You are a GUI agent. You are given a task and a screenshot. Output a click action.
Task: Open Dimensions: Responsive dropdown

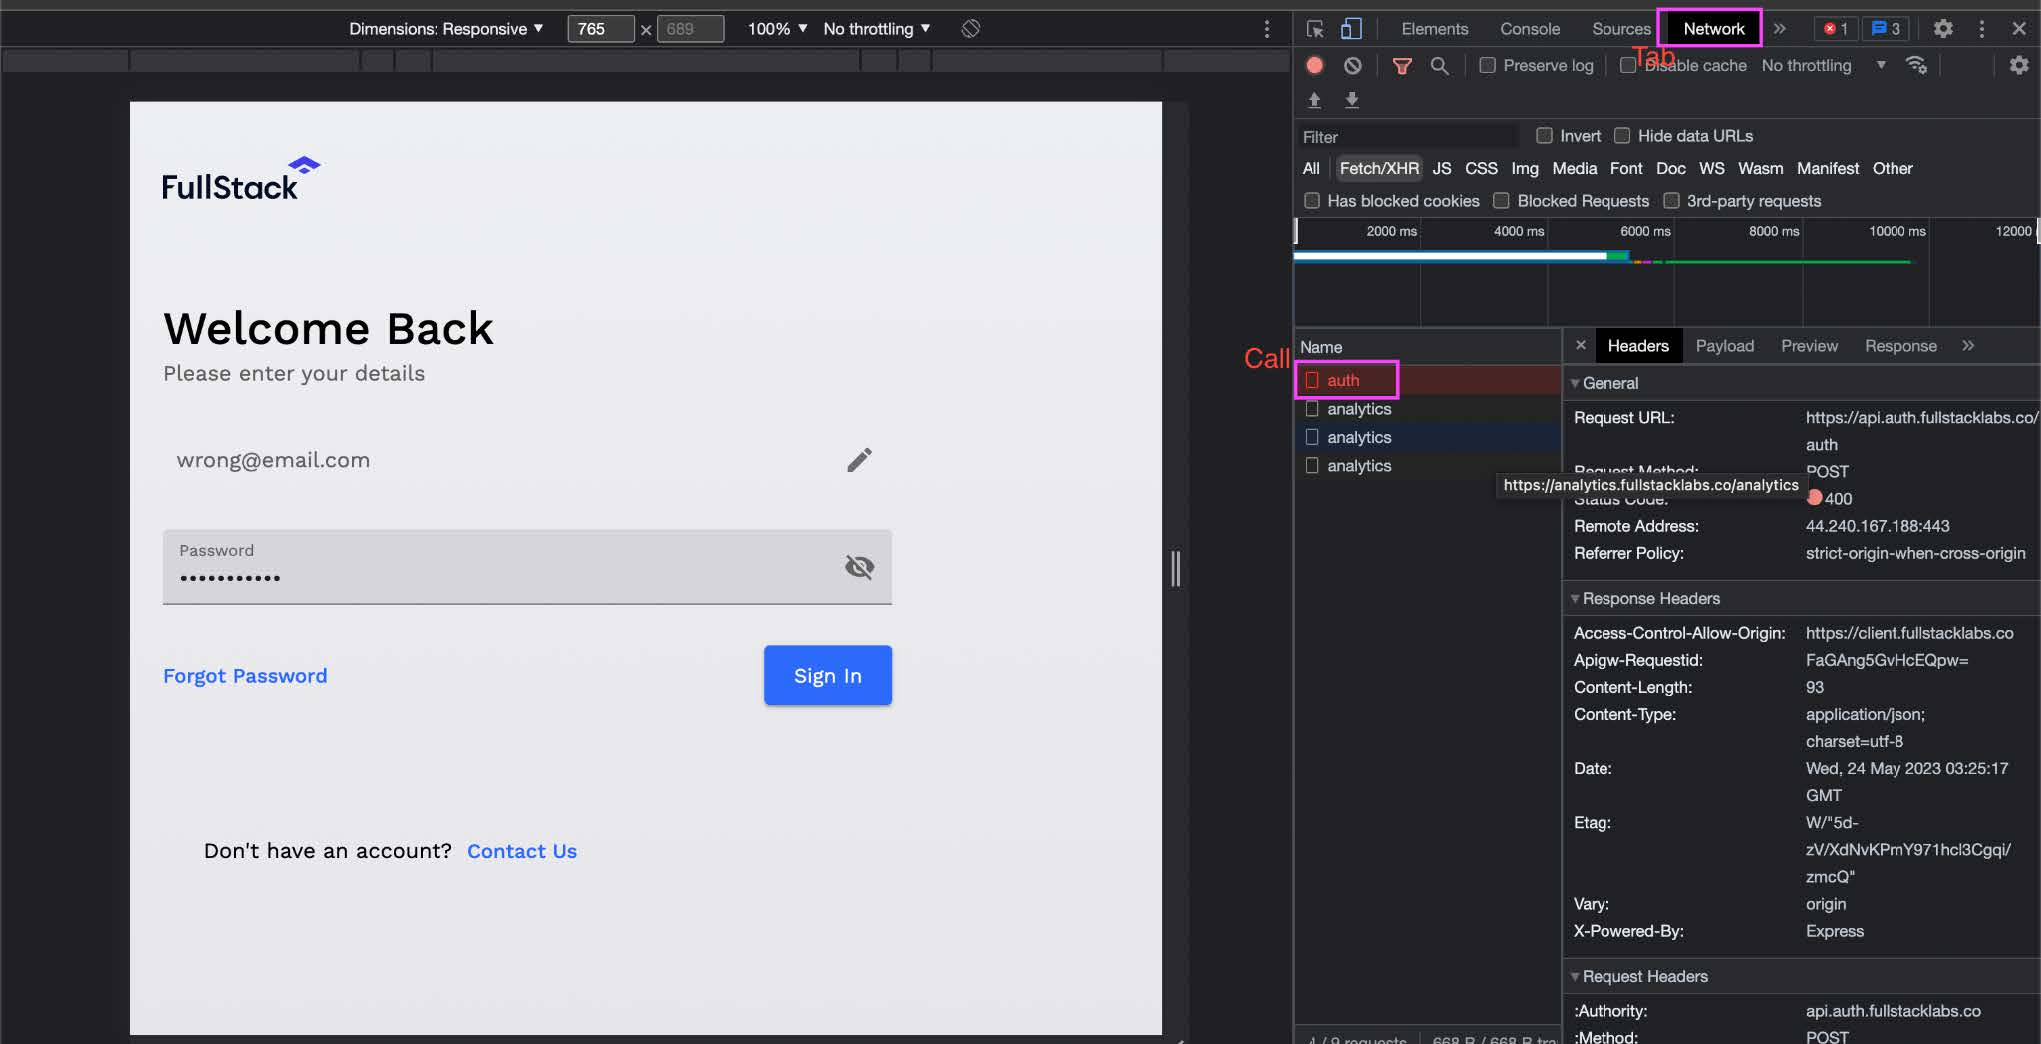point(446,29)
